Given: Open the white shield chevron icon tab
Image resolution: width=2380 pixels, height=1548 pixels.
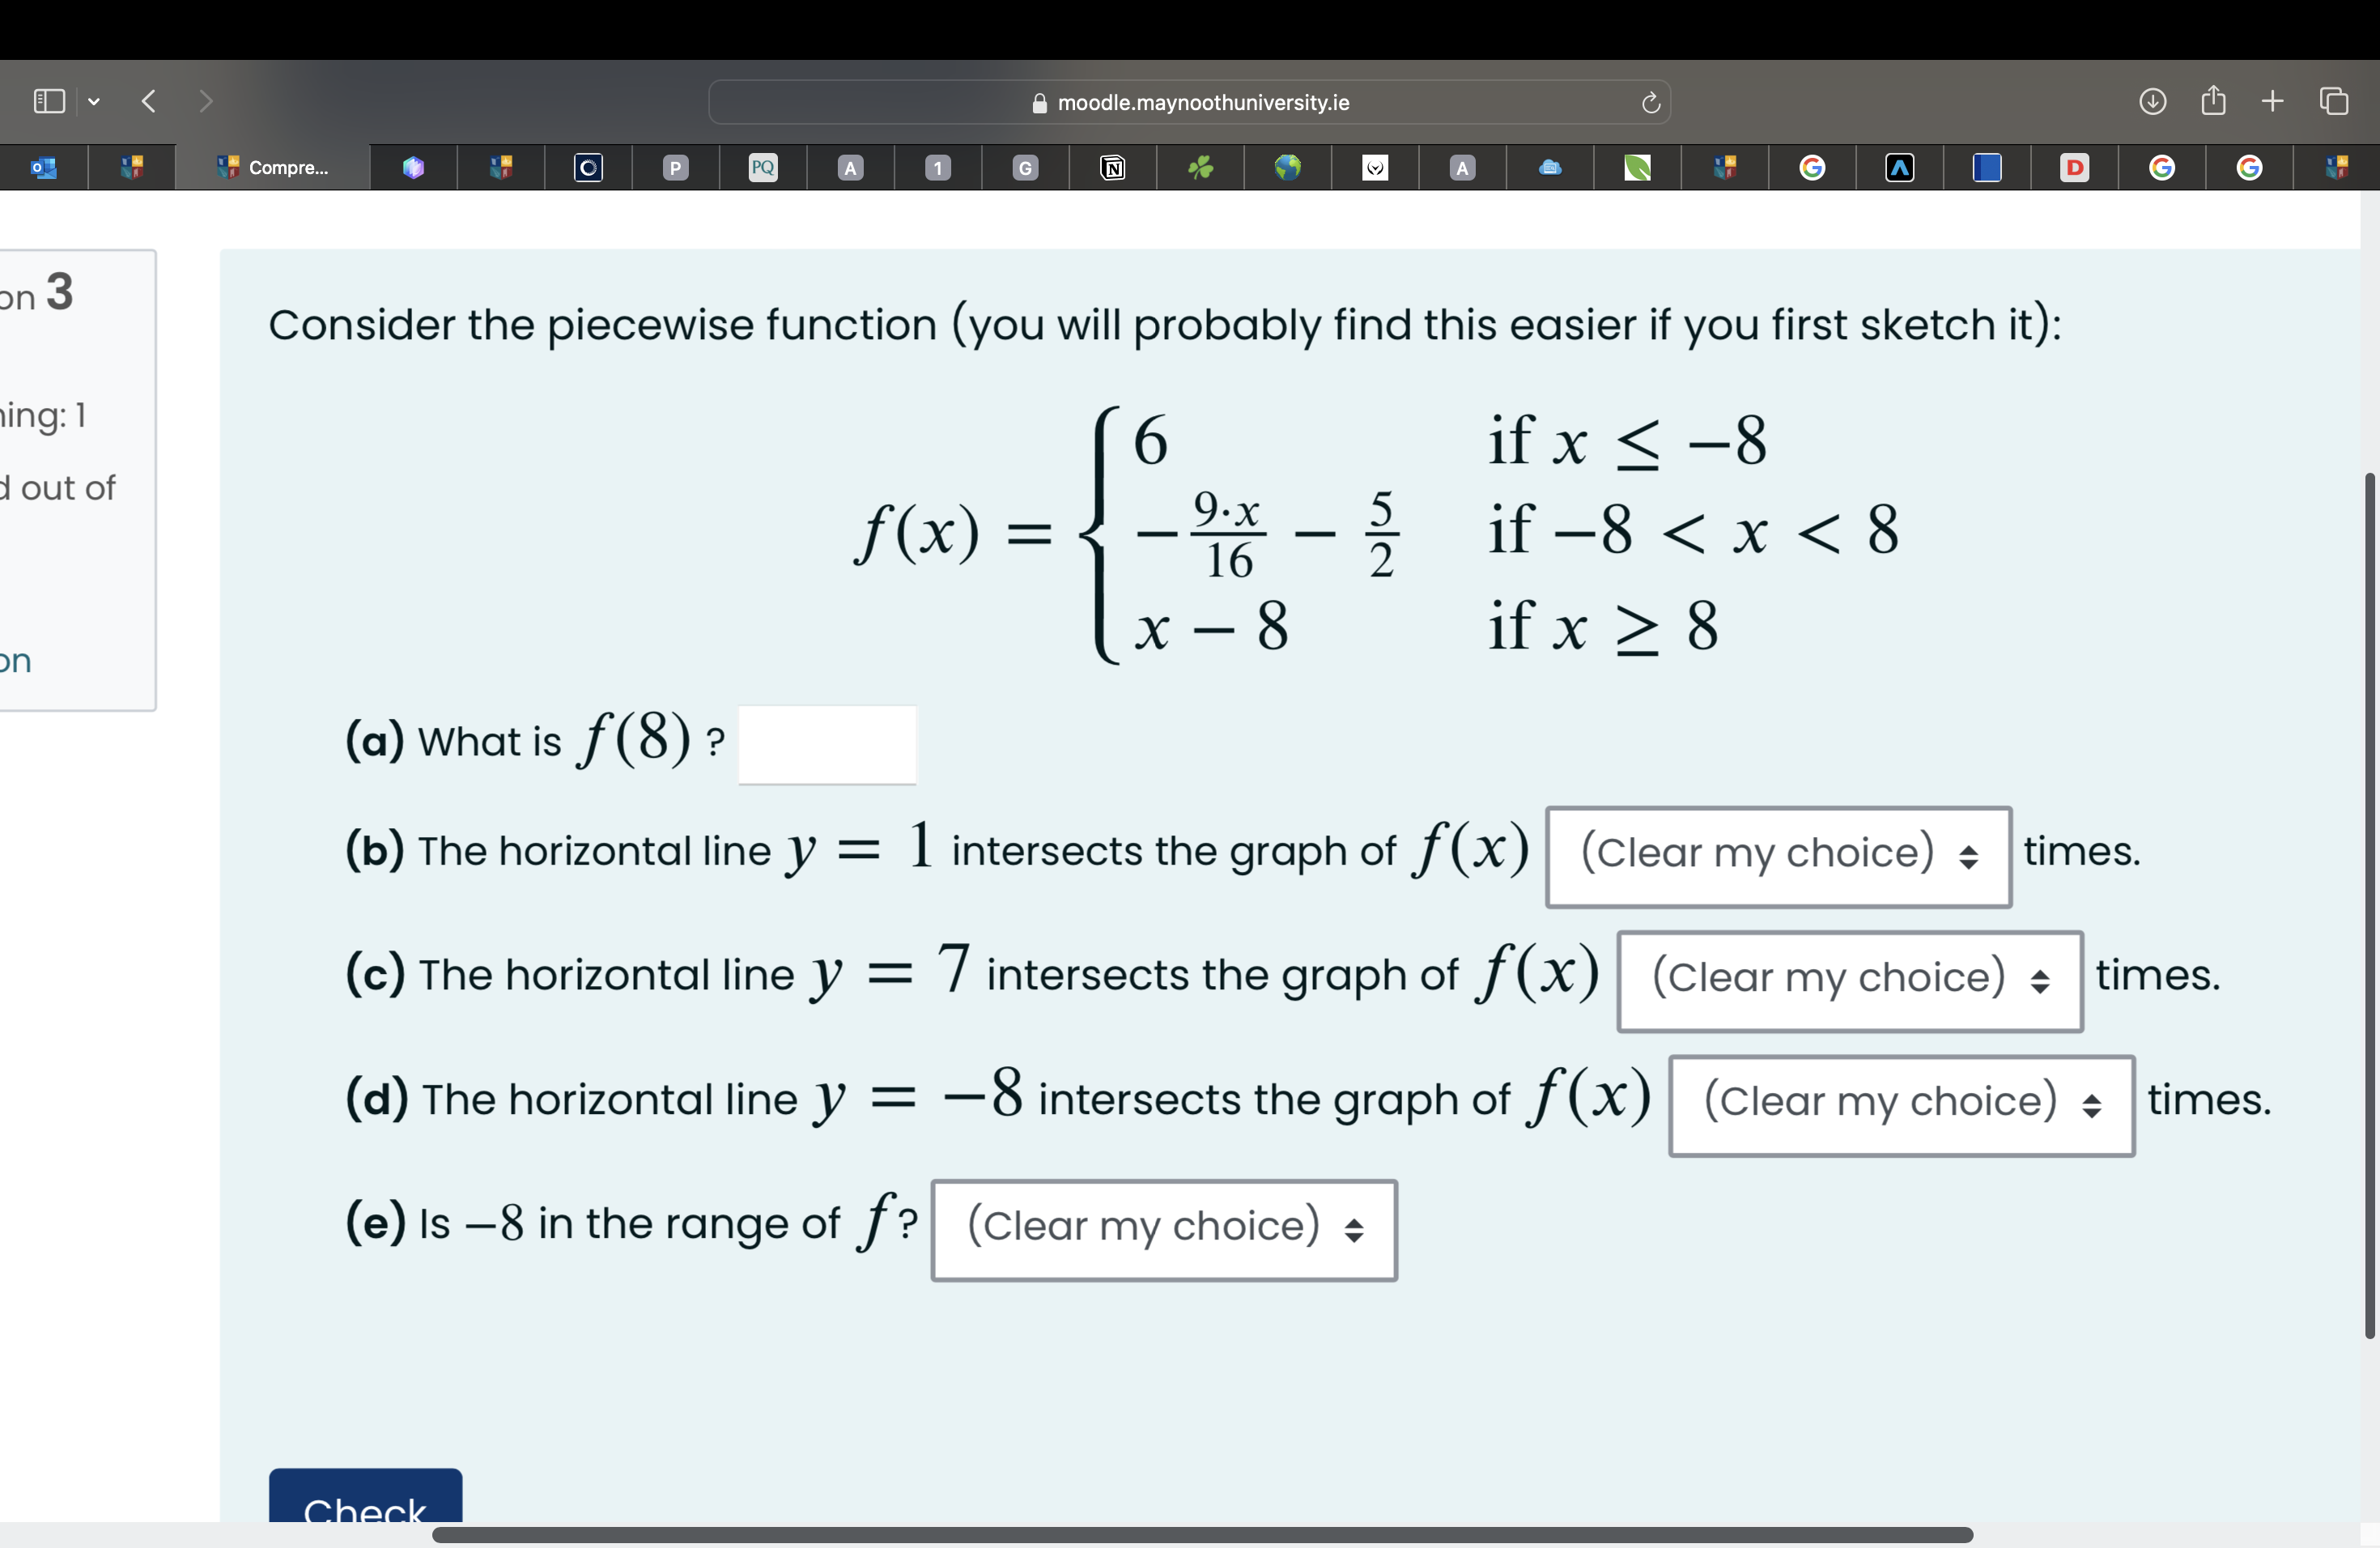Looking at the screenshot, I should (x=1375, y=167).
